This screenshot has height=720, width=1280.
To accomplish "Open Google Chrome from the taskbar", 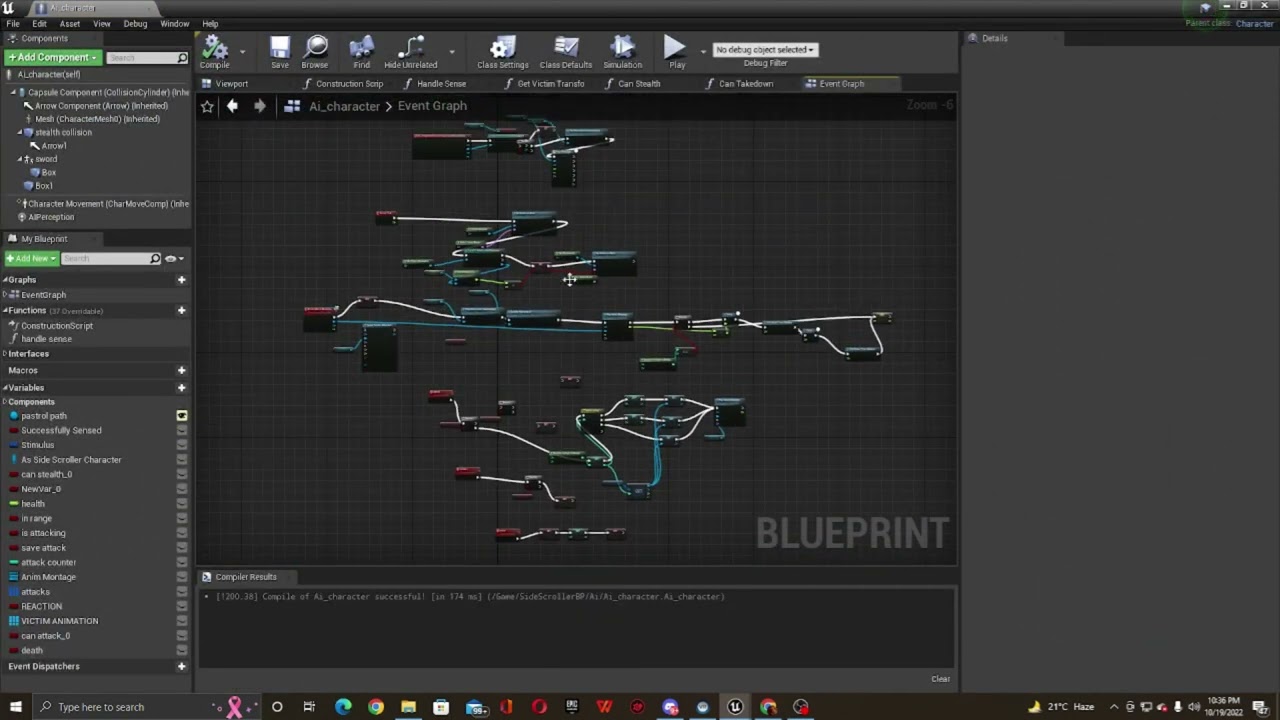I will tap(376, 707).
